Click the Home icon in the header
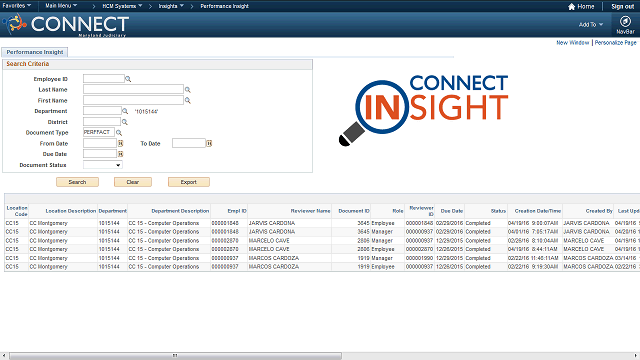Image resolution: width=640 pixels, height=360 pixels. point(571,7)
